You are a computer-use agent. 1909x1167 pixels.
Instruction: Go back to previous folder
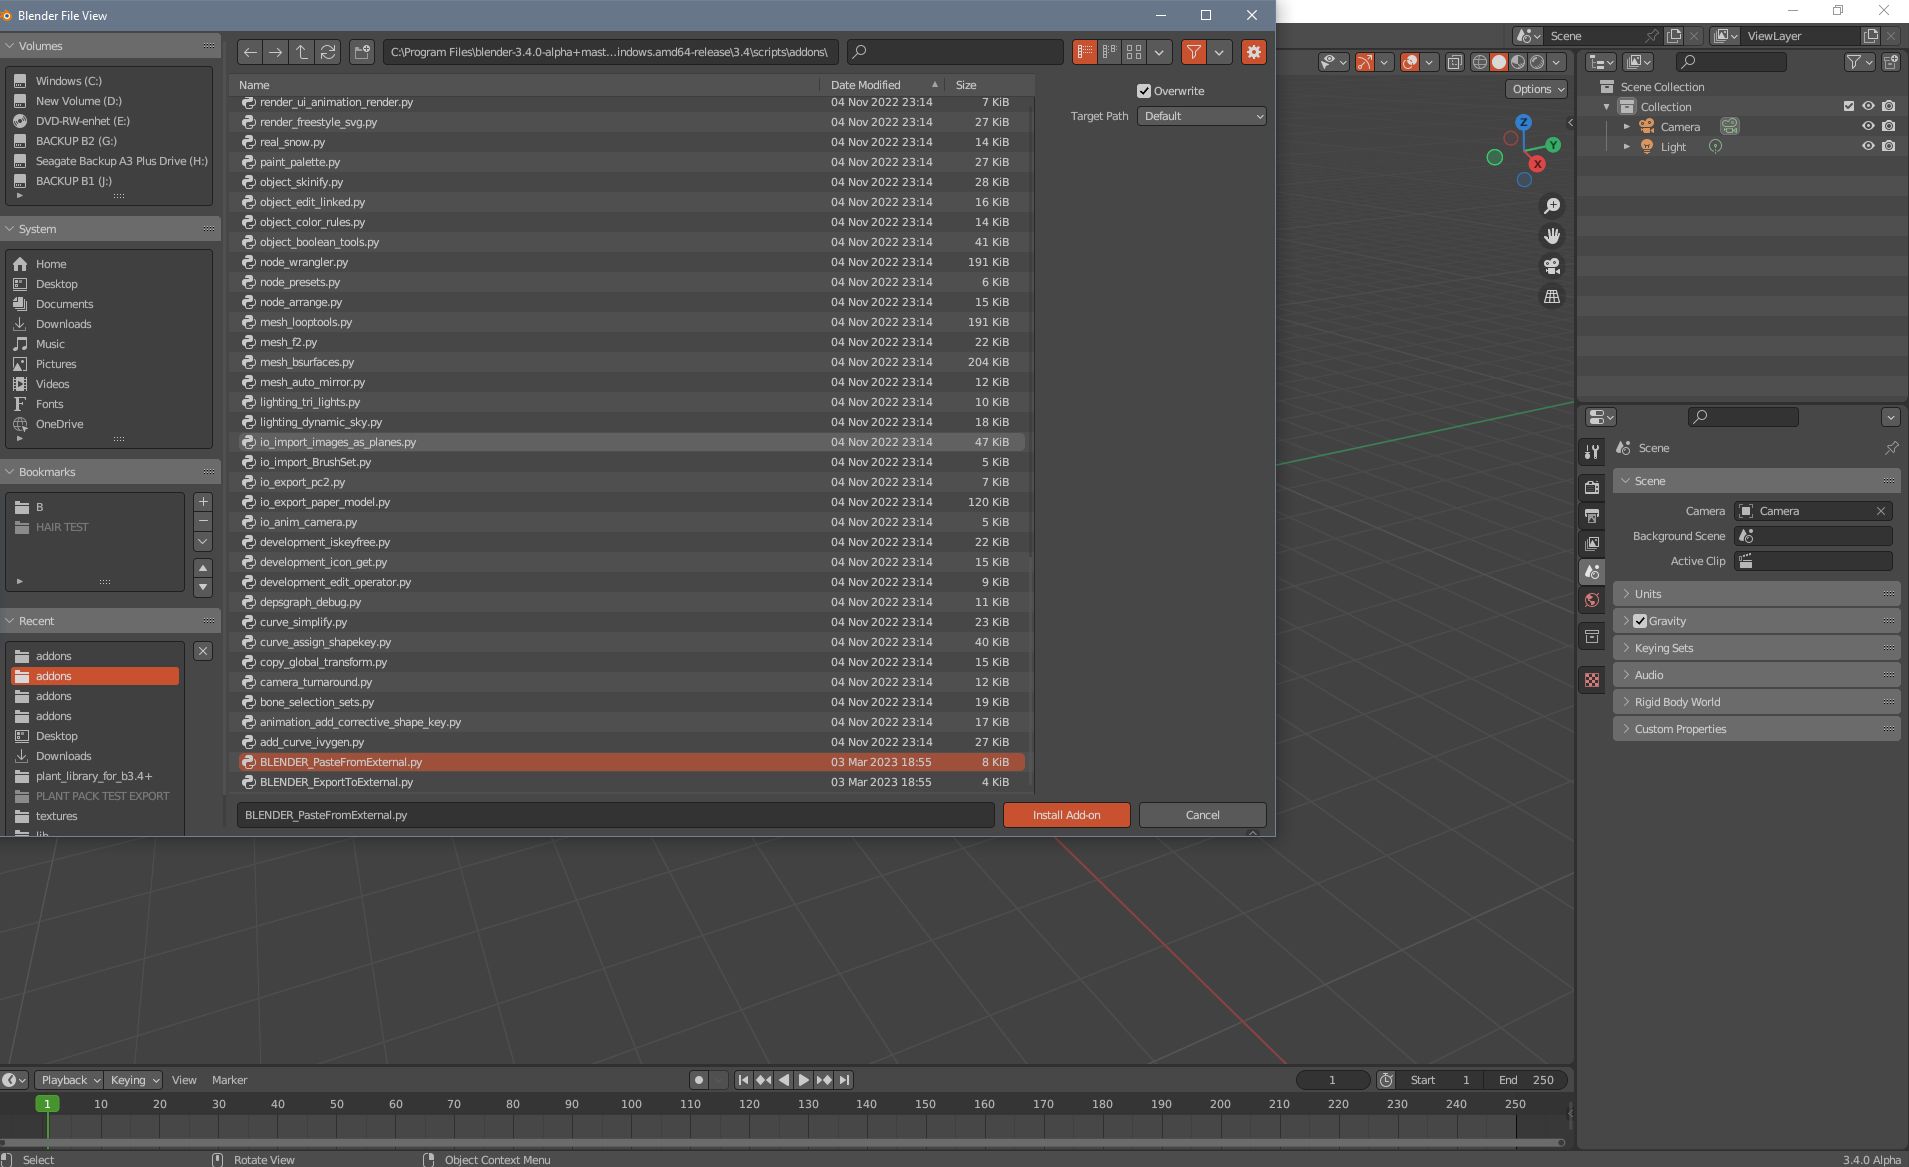[x=250, y=52]
